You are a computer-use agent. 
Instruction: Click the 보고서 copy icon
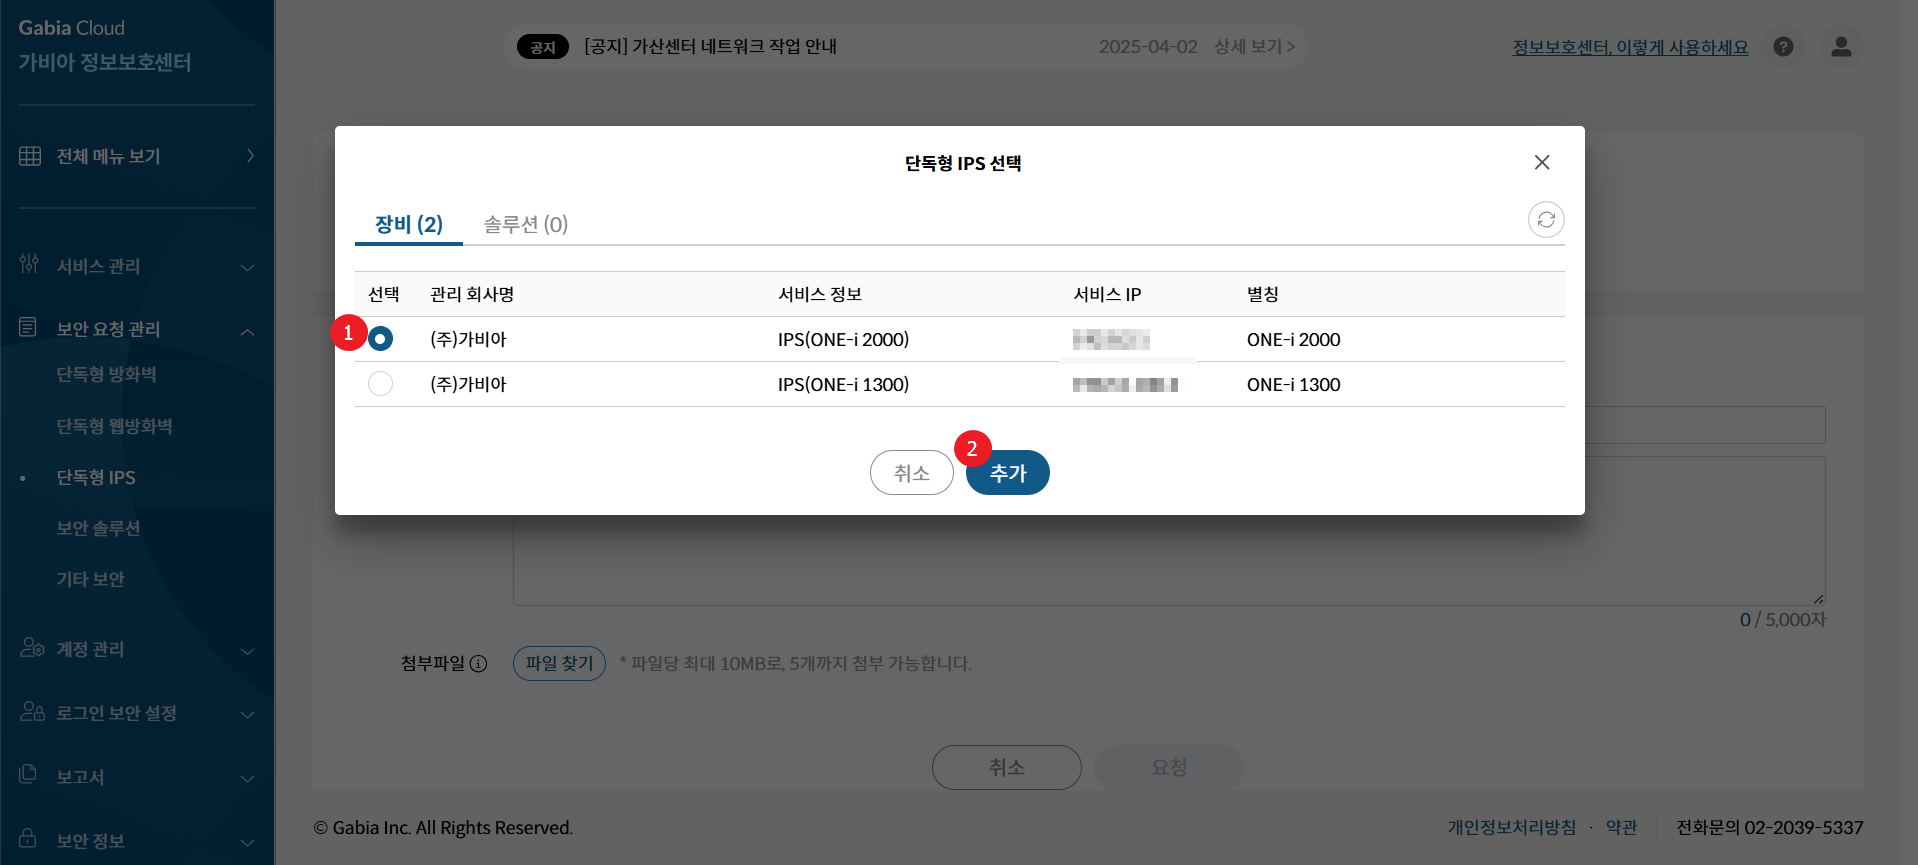coord(28,774)
